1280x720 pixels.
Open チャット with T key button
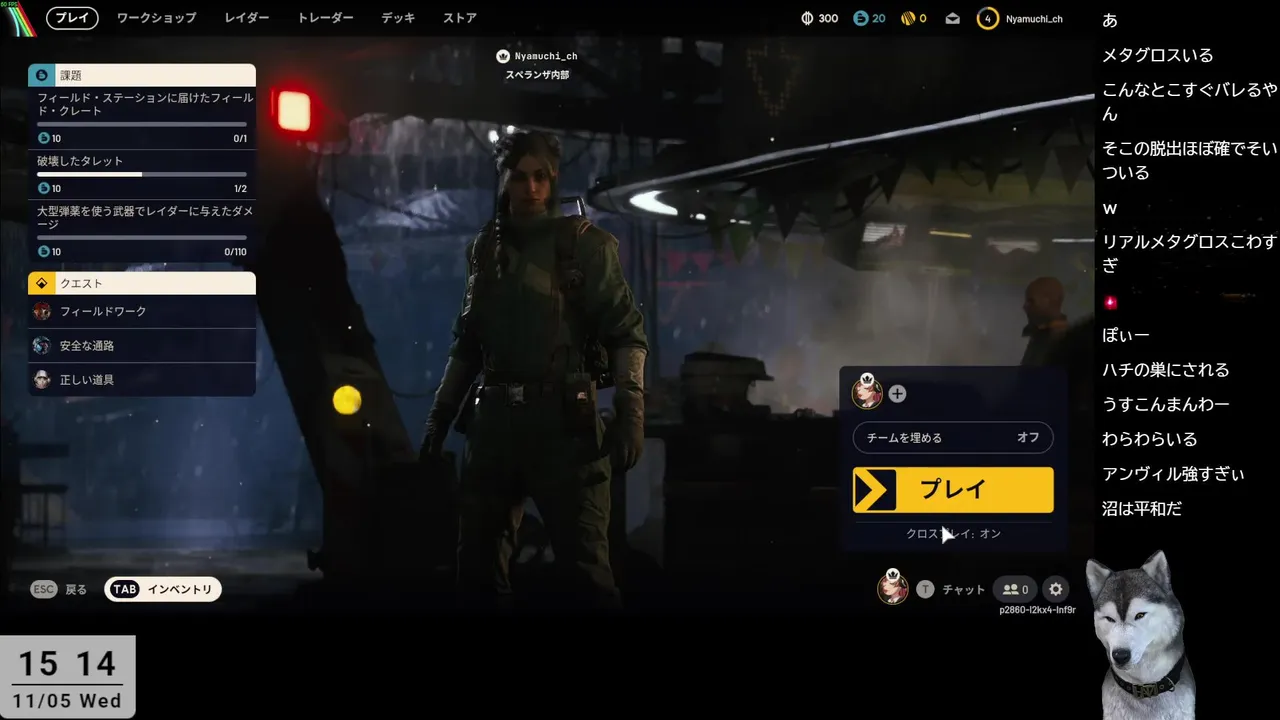coord(925,590)
